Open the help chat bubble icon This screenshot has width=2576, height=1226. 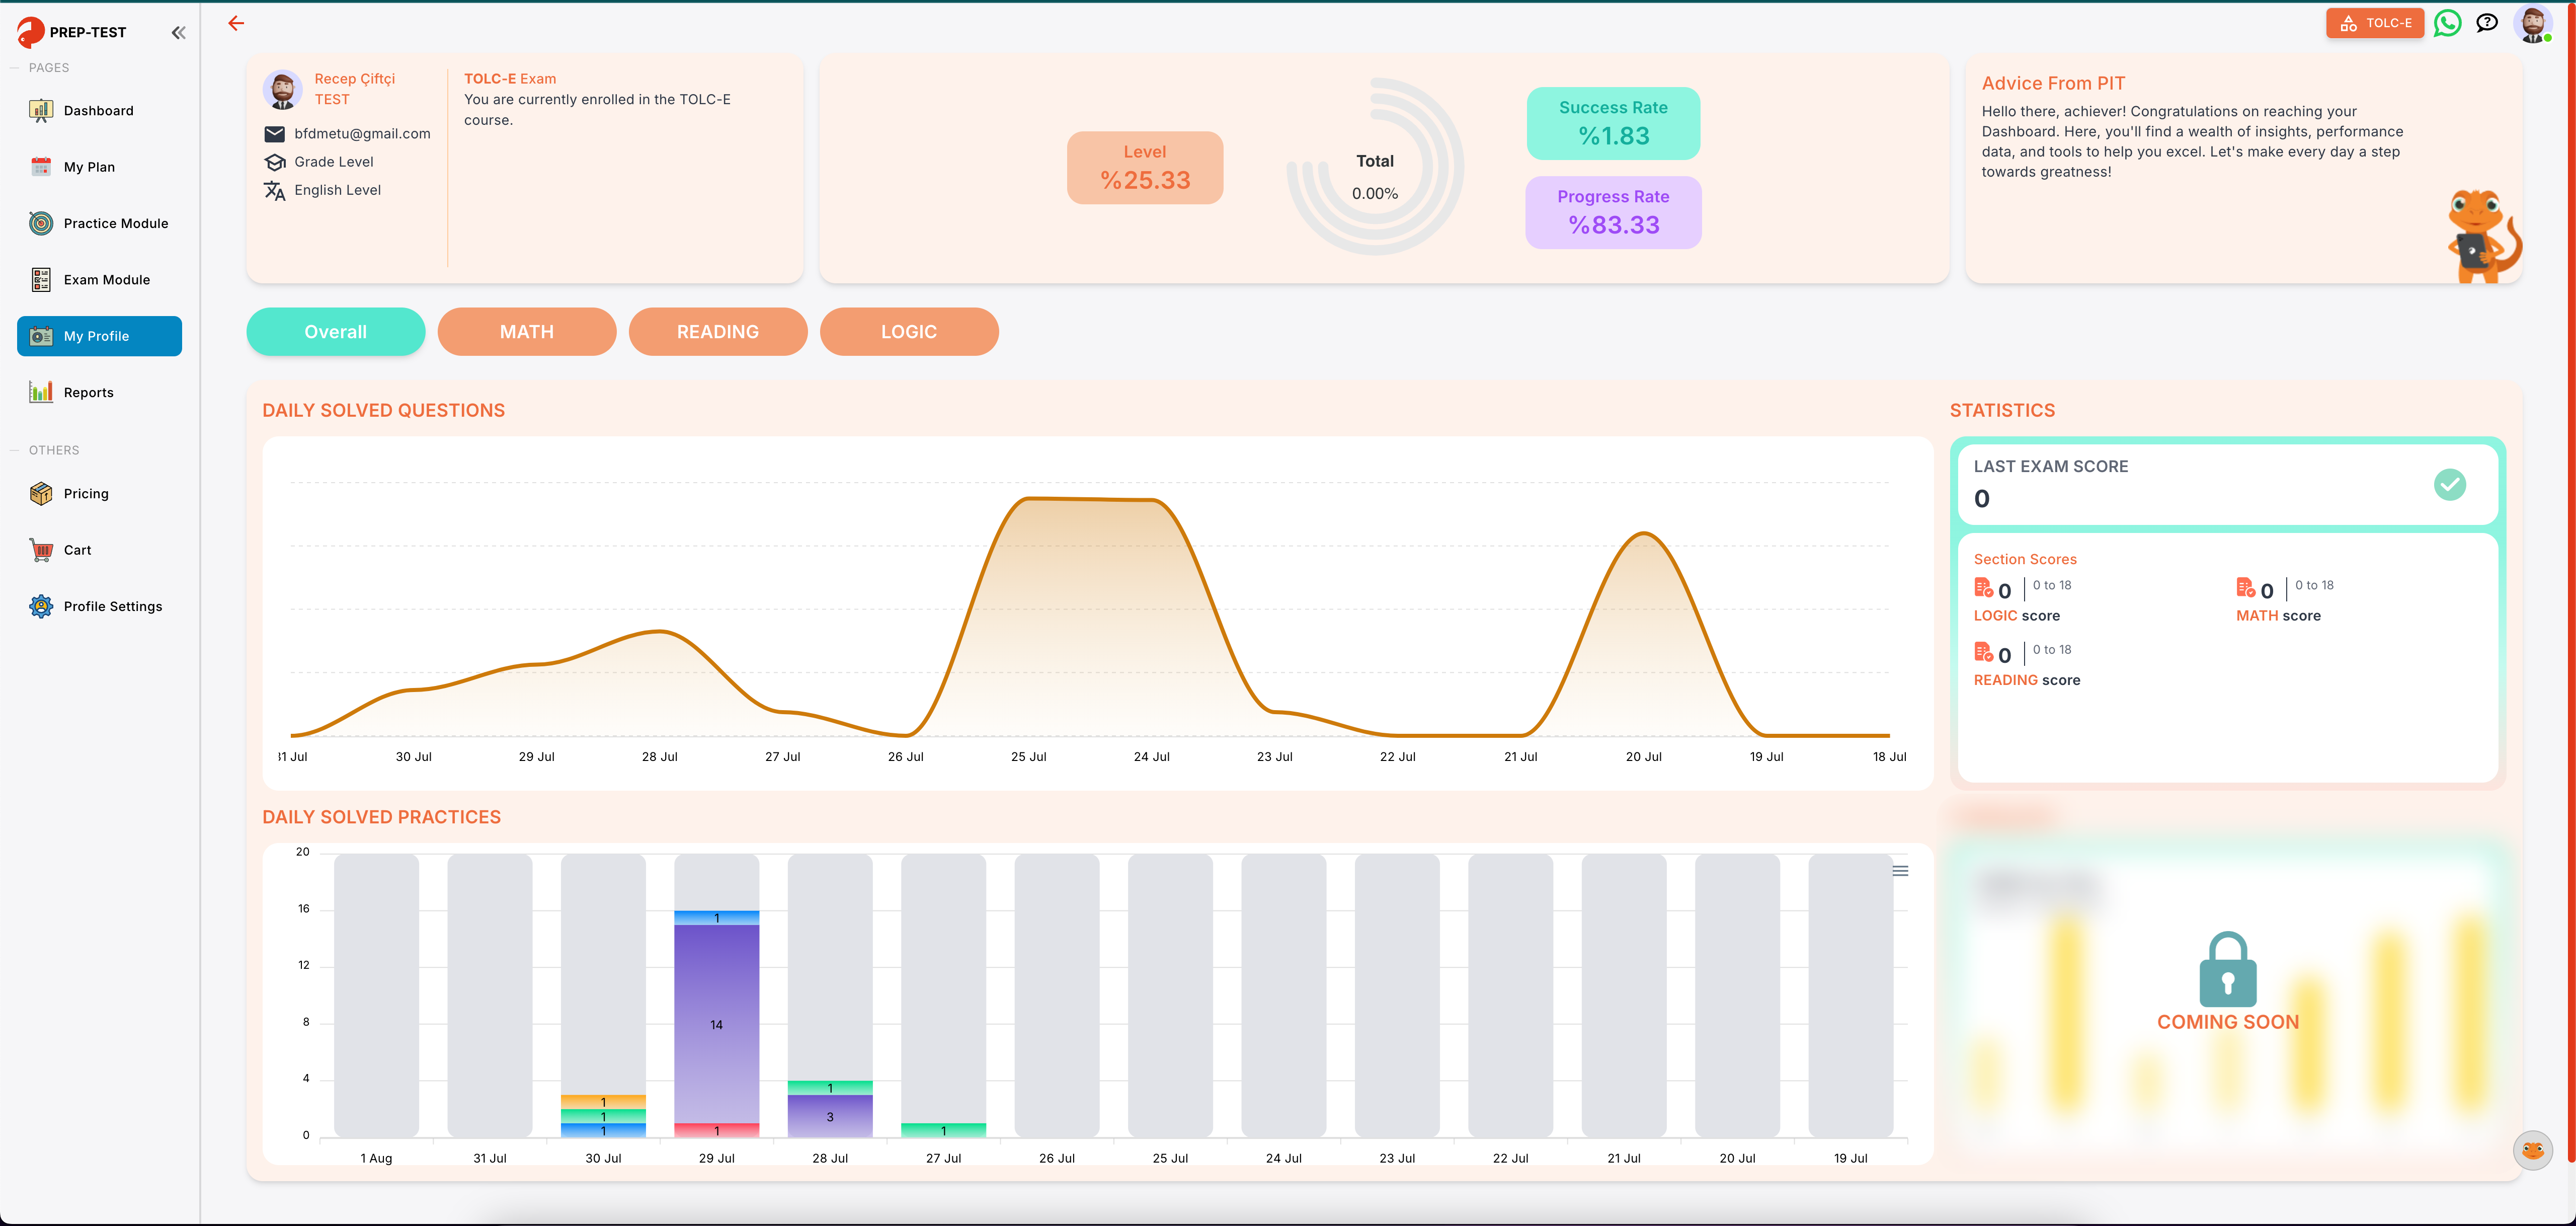(x=2487, y=23)
